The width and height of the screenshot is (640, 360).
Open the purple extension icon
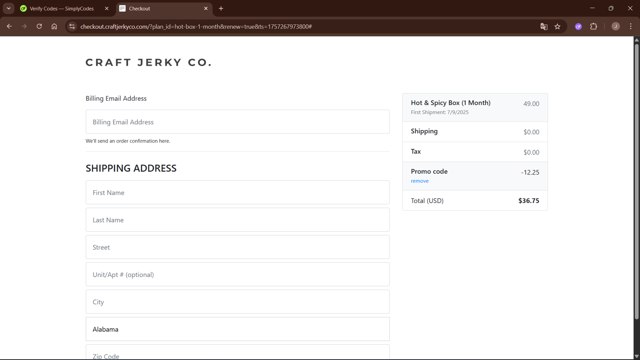(x=578, y=26)
